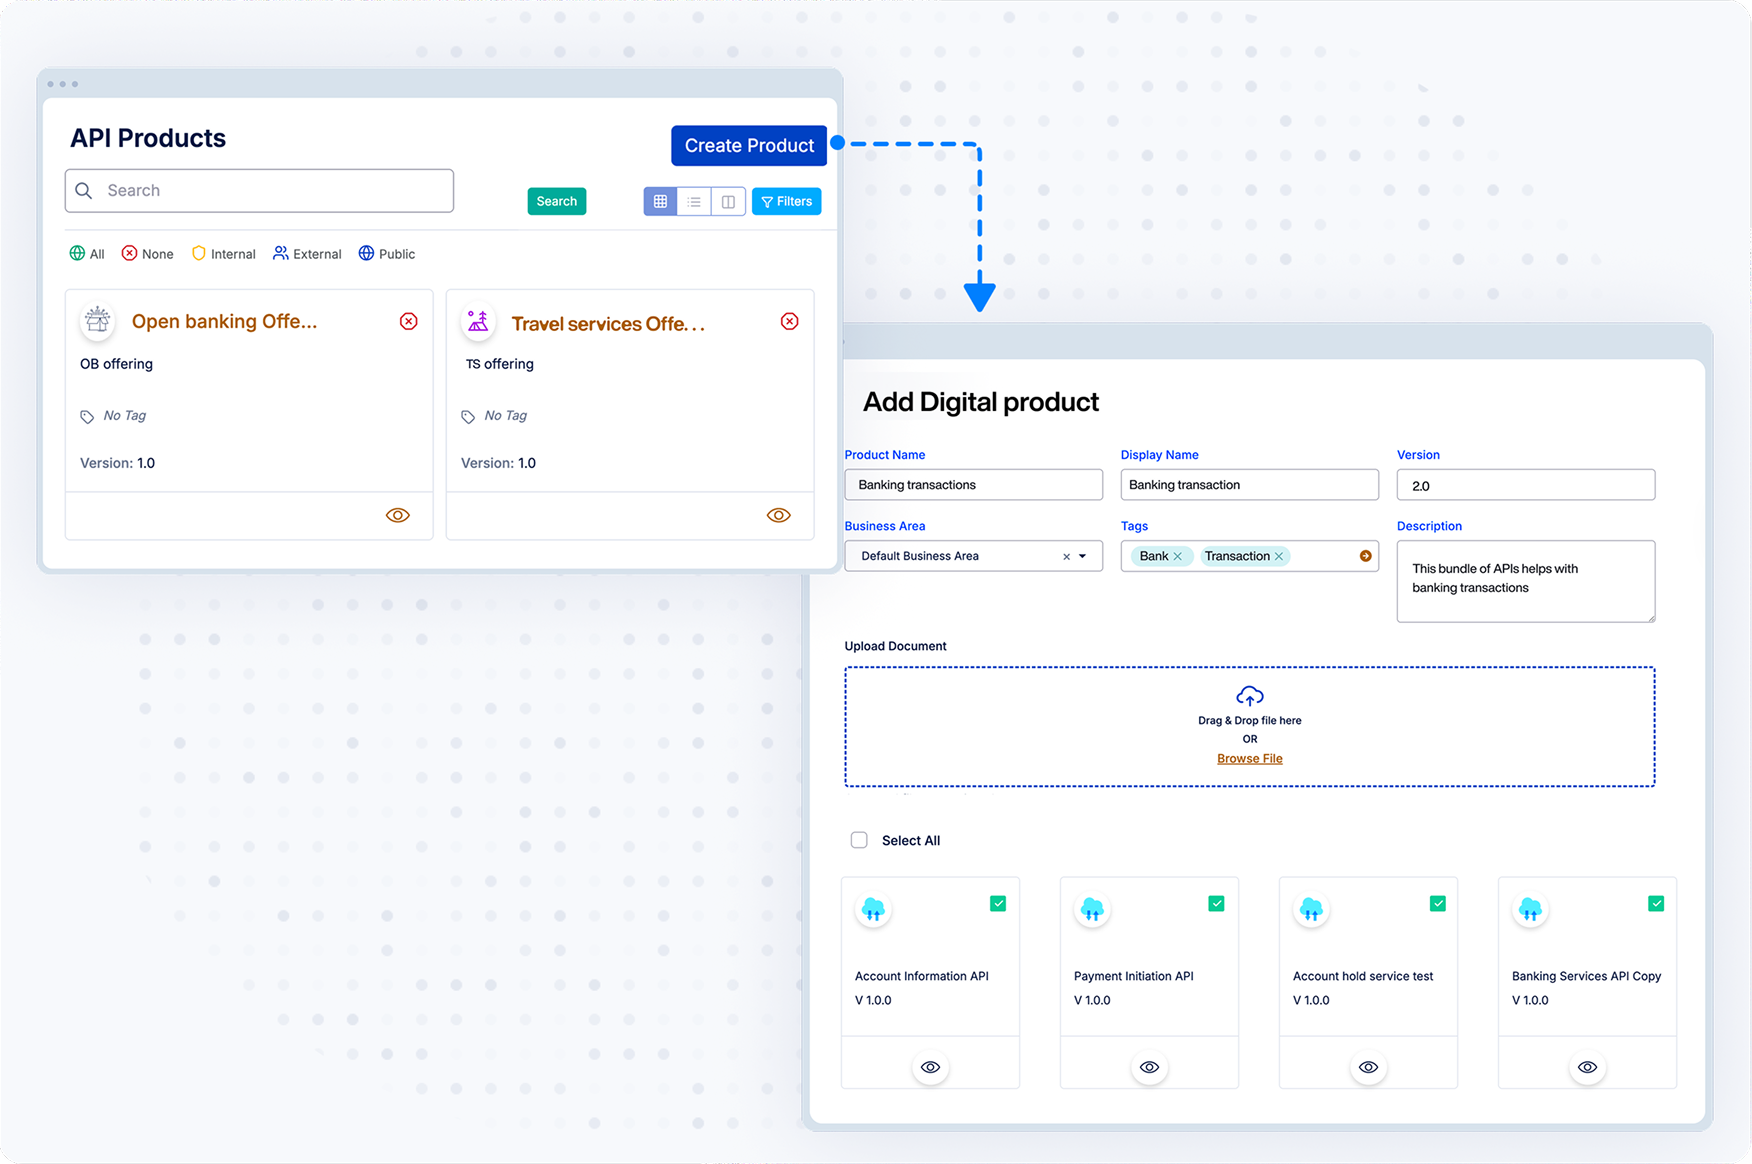This screenshot has width=1752, height=1164.
Task: Clear the Default Business Area selection
Action: coord(1066,556)
